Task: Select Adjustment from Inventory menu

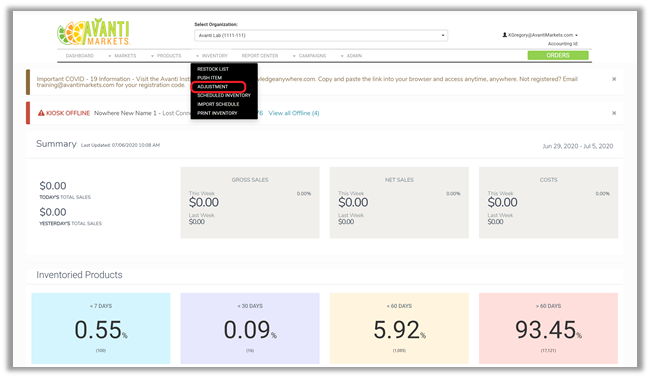Action: click(x=213, y=87)
